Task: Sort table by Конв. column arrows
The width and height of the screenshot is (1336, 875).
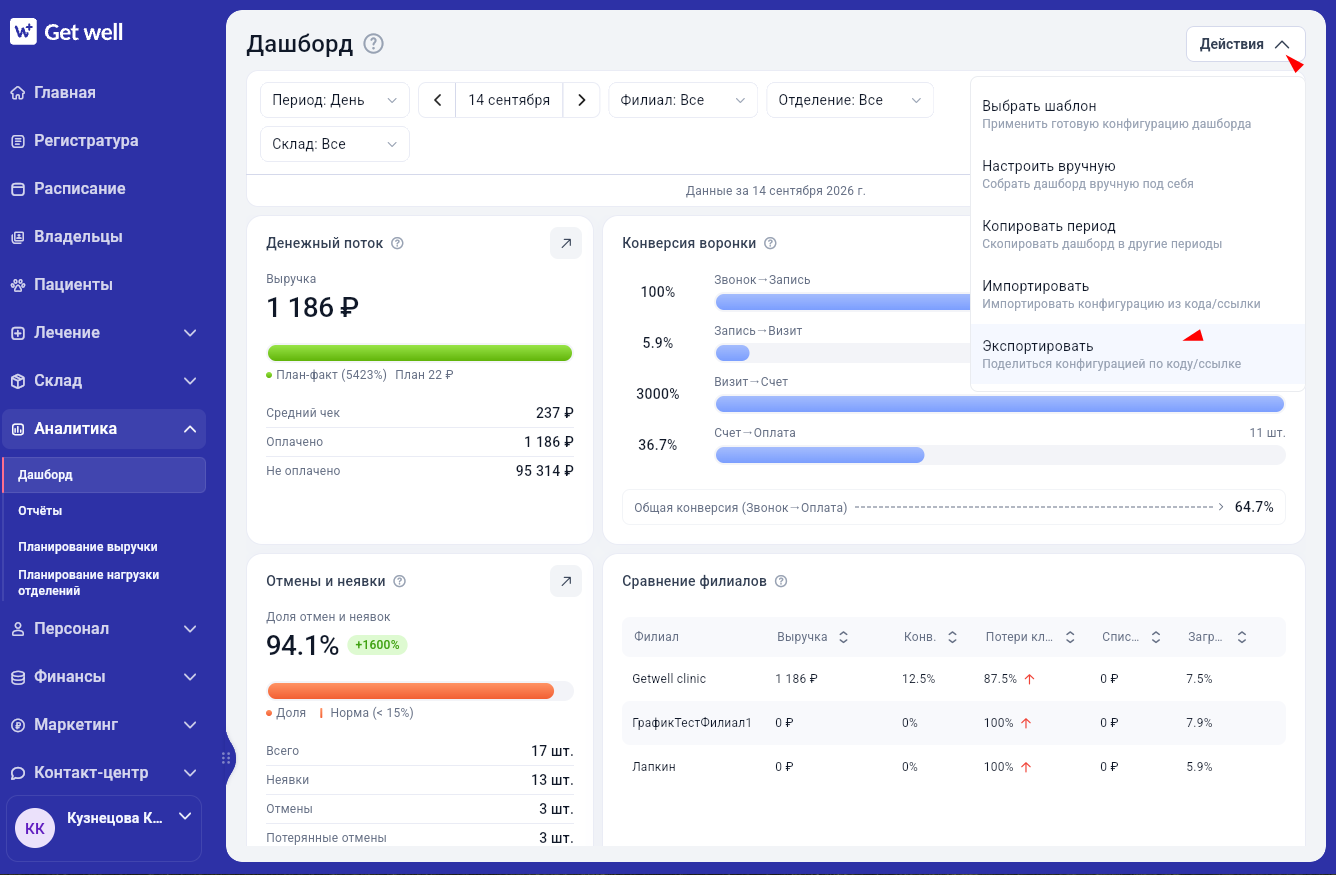Action: (x=952, y=637)
